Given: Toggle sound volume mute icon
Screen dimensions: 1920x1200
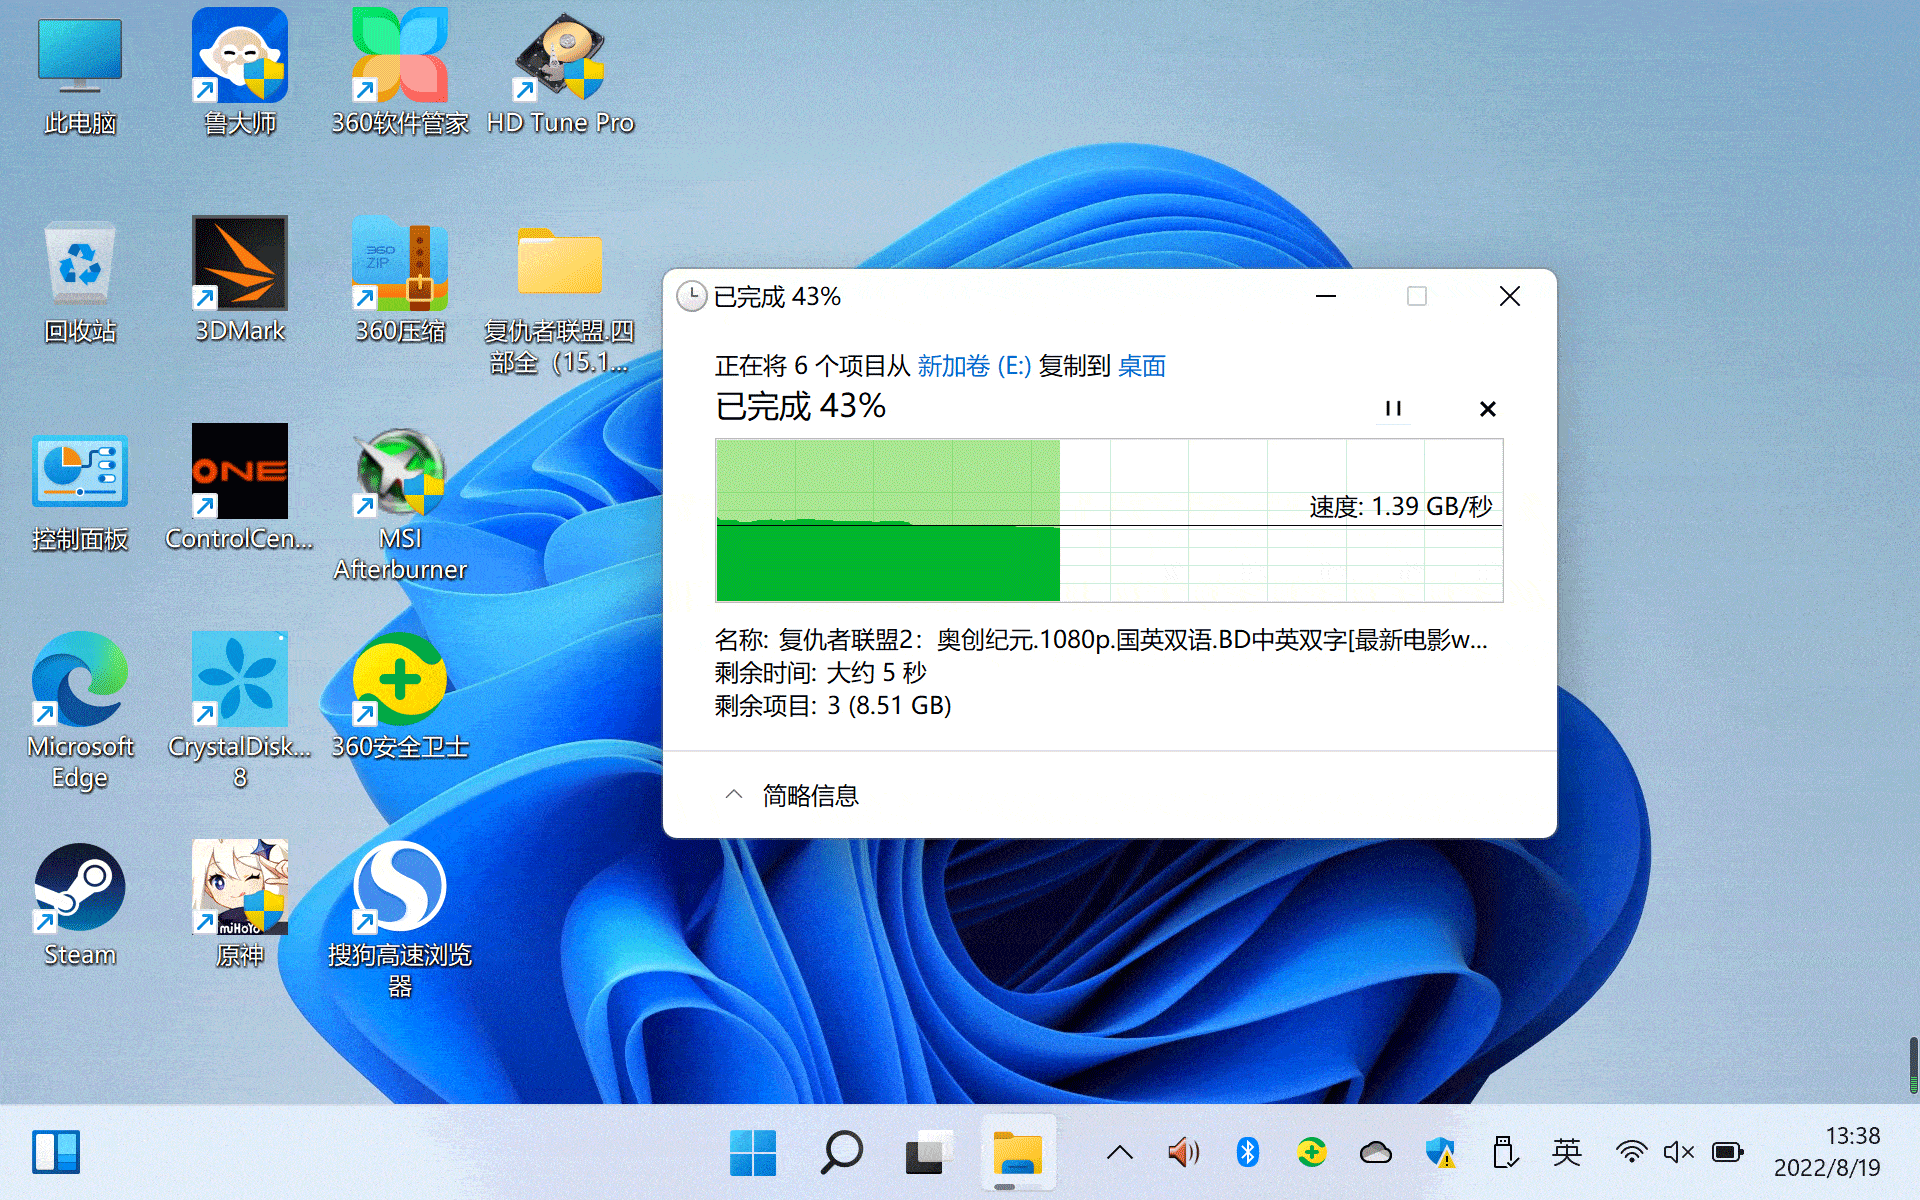Looking at the screenshot, I should click(1678, 1153).
